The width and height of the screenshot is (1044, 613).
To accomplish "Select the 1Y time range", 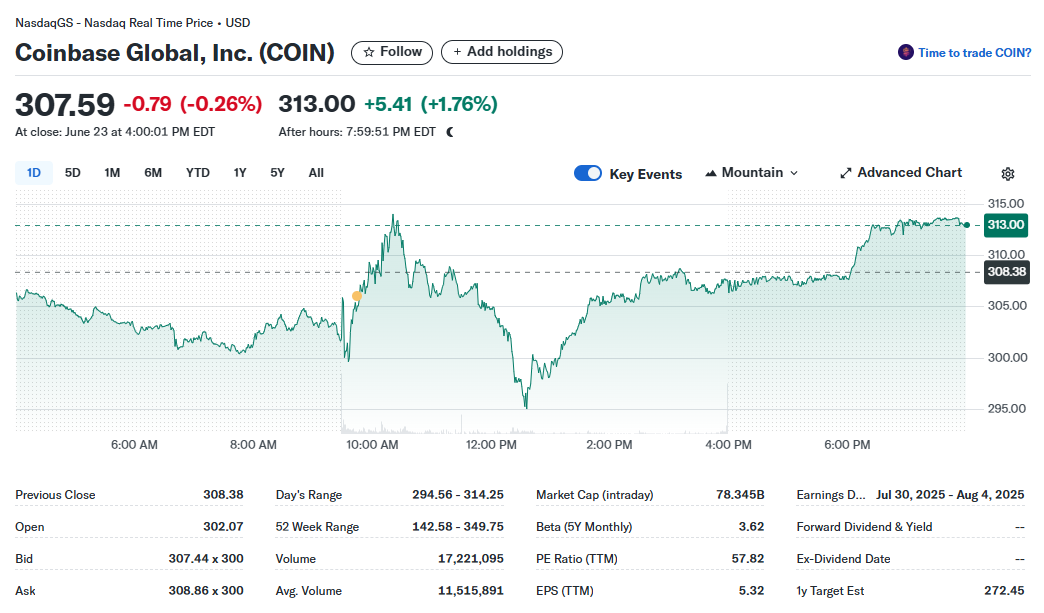I will point(240,173).
